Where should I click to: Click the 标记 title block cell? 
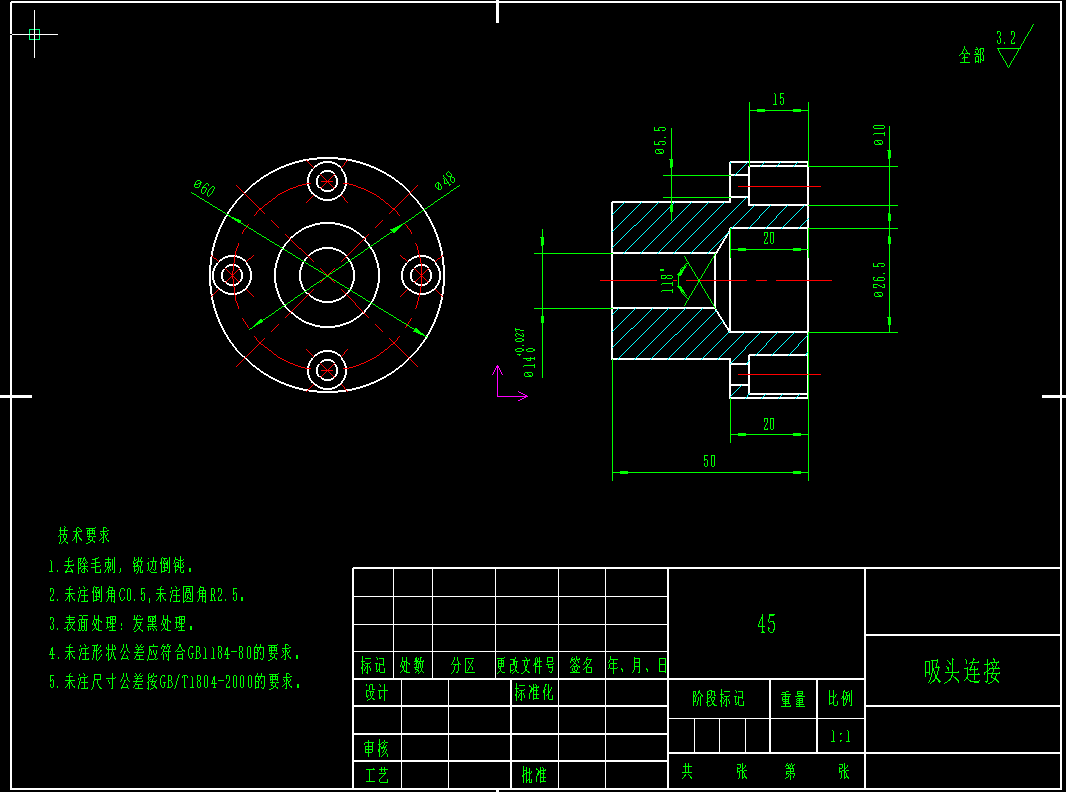(x=373, y=666)
